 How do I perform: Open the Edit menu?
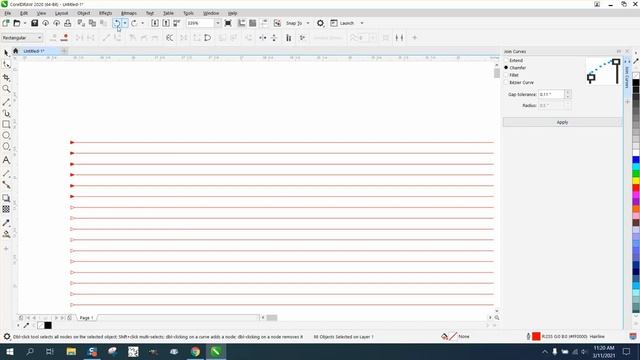coord(24,13)
